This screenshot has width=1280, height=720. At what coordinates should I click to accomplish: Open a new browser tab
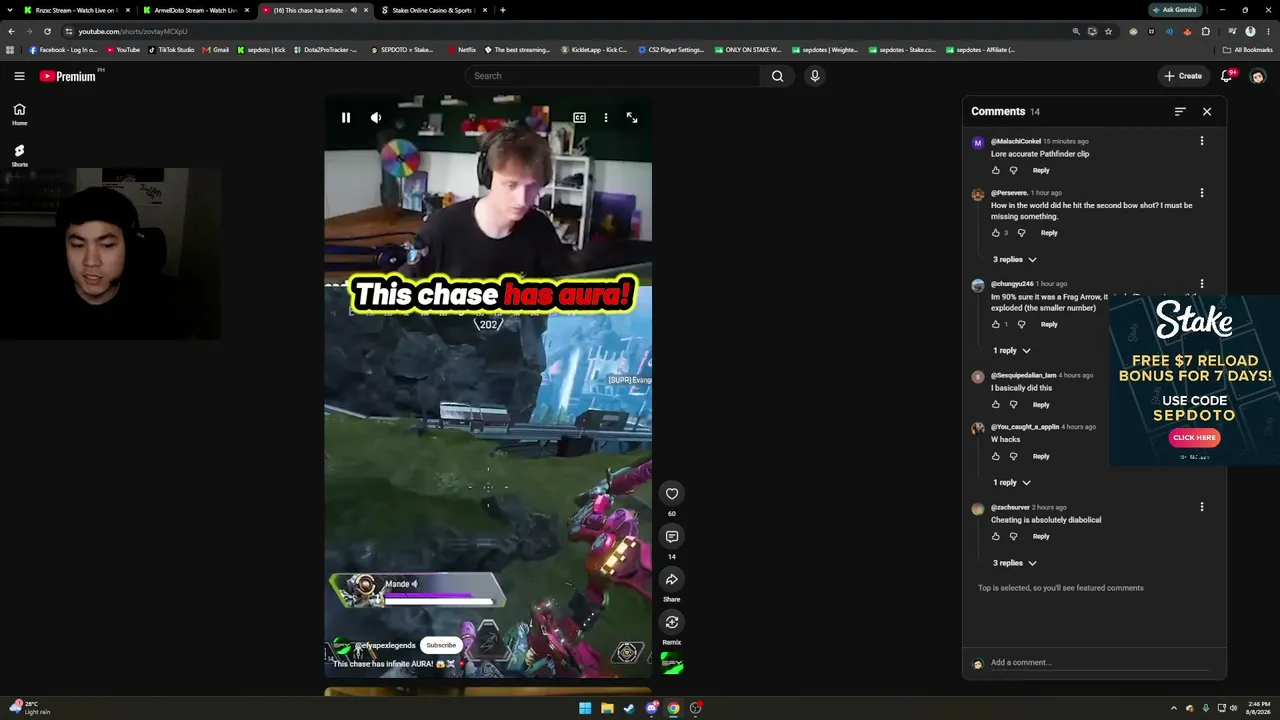click(502, 10)
